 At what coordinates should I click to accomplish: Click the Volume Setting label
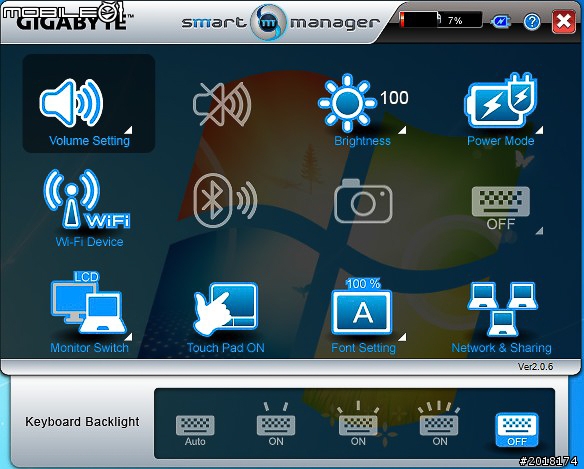(x=89, y=141)
